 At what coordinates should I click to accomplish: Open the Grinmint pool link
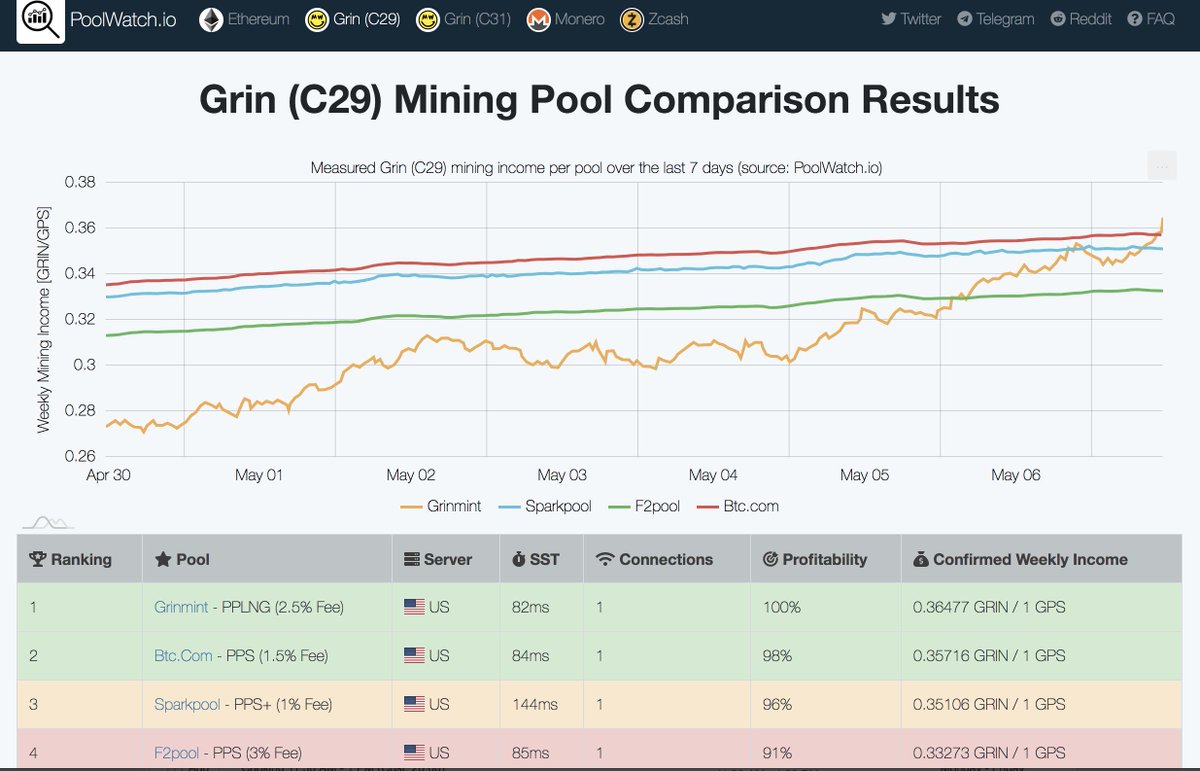click(180, 607)
